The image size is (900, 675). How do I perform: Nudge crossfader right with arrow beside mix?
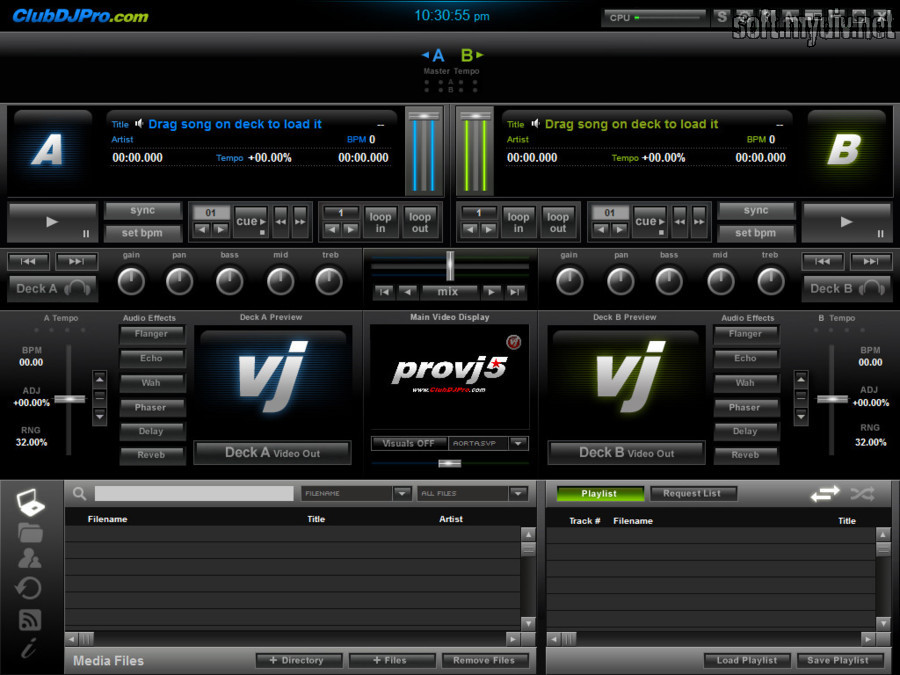(x=491, y=292)
